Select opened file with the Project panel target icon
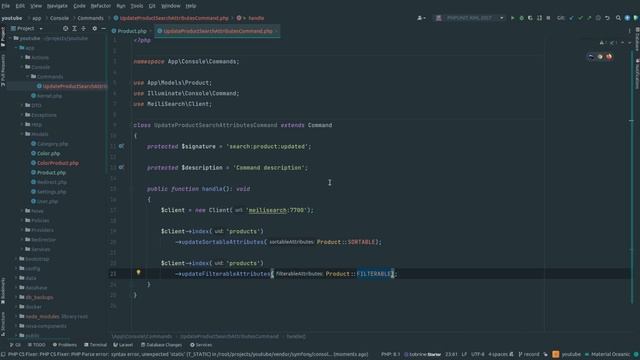 pyautogui.click(x=65, y=29)
